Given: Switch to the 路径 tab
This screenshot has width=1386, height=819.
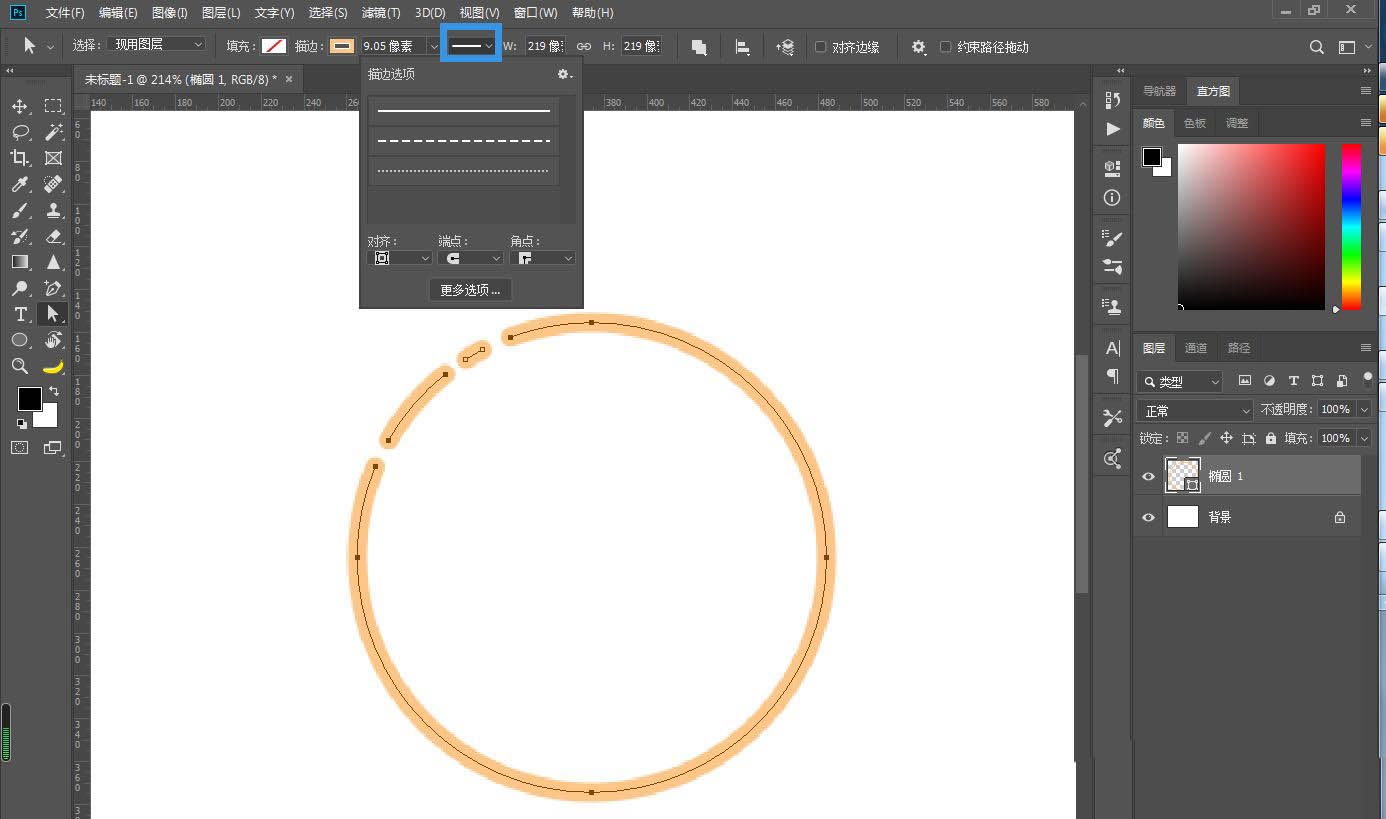Looking at the screenshot, I should tap(1239, 348).
